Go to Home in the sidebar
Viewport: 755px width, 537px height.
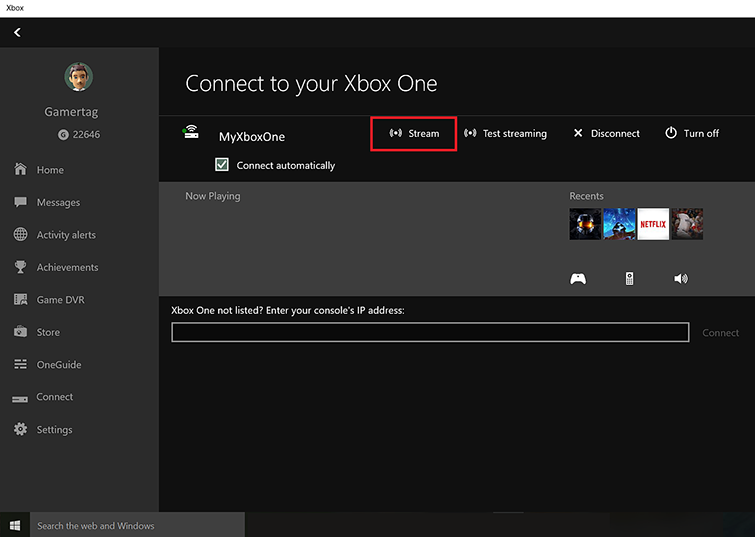click(50, 170)
